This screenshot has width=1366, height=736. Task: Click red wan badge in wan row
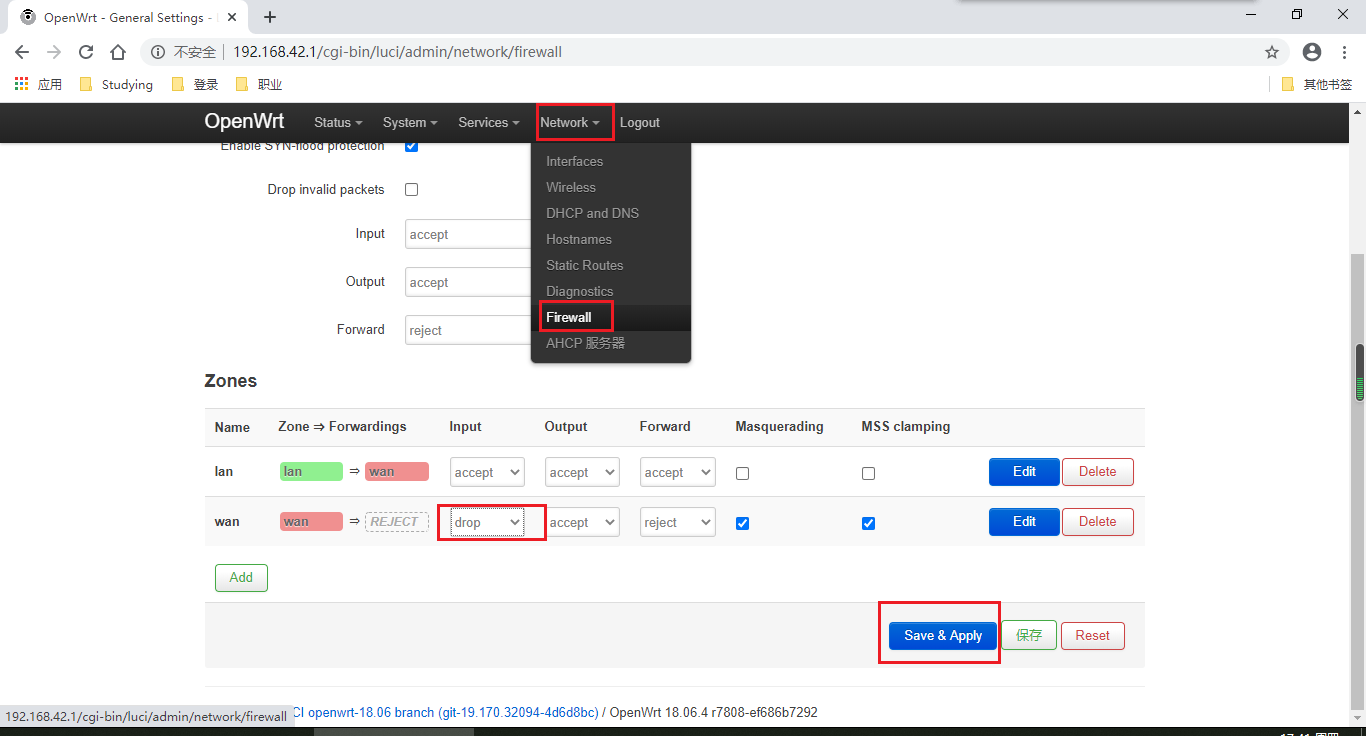coord(311,522)
